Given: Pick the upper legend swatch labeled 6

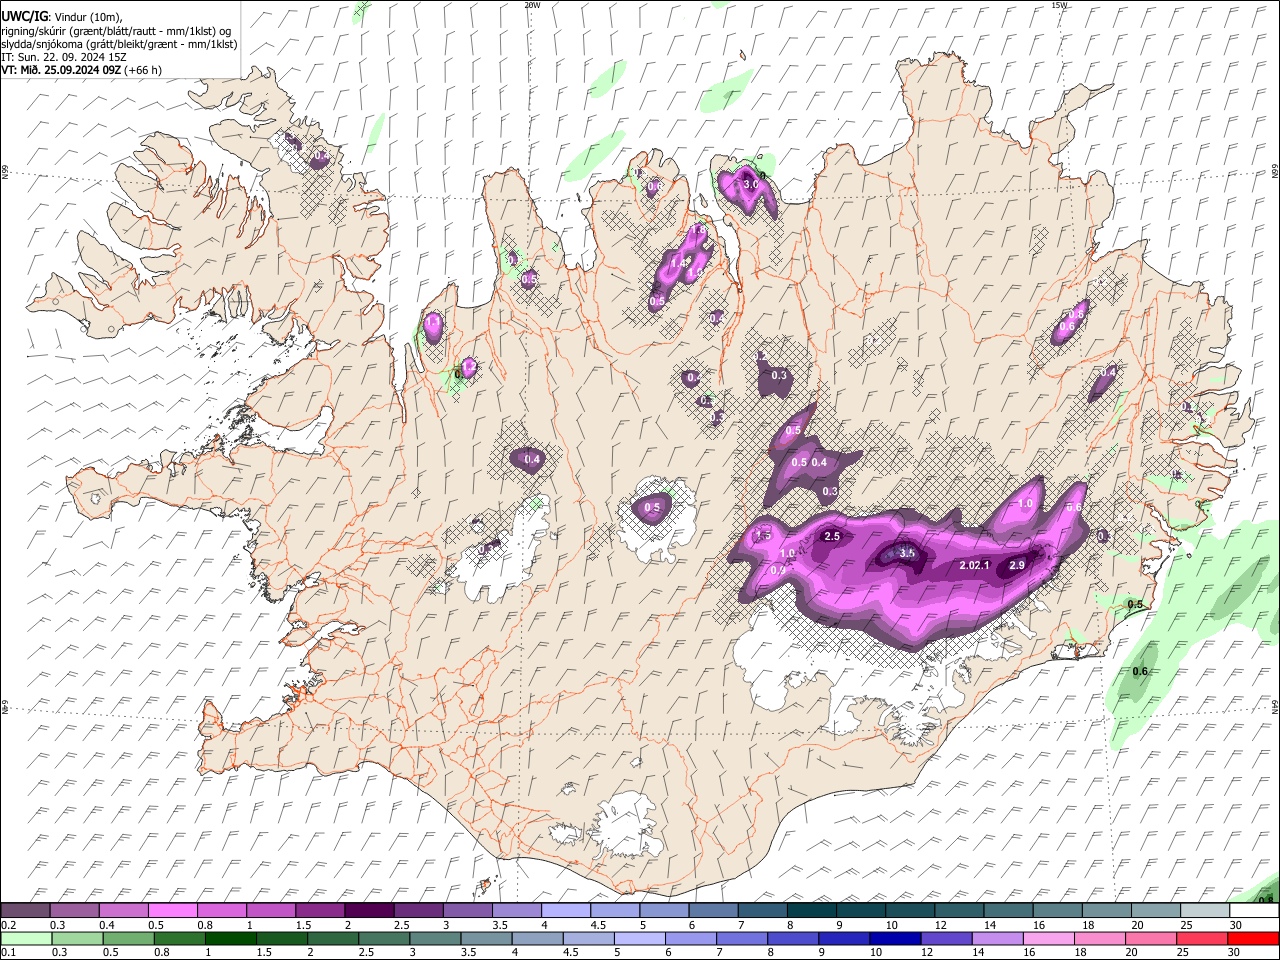Looking at the screenshot, I should [713, 911].
